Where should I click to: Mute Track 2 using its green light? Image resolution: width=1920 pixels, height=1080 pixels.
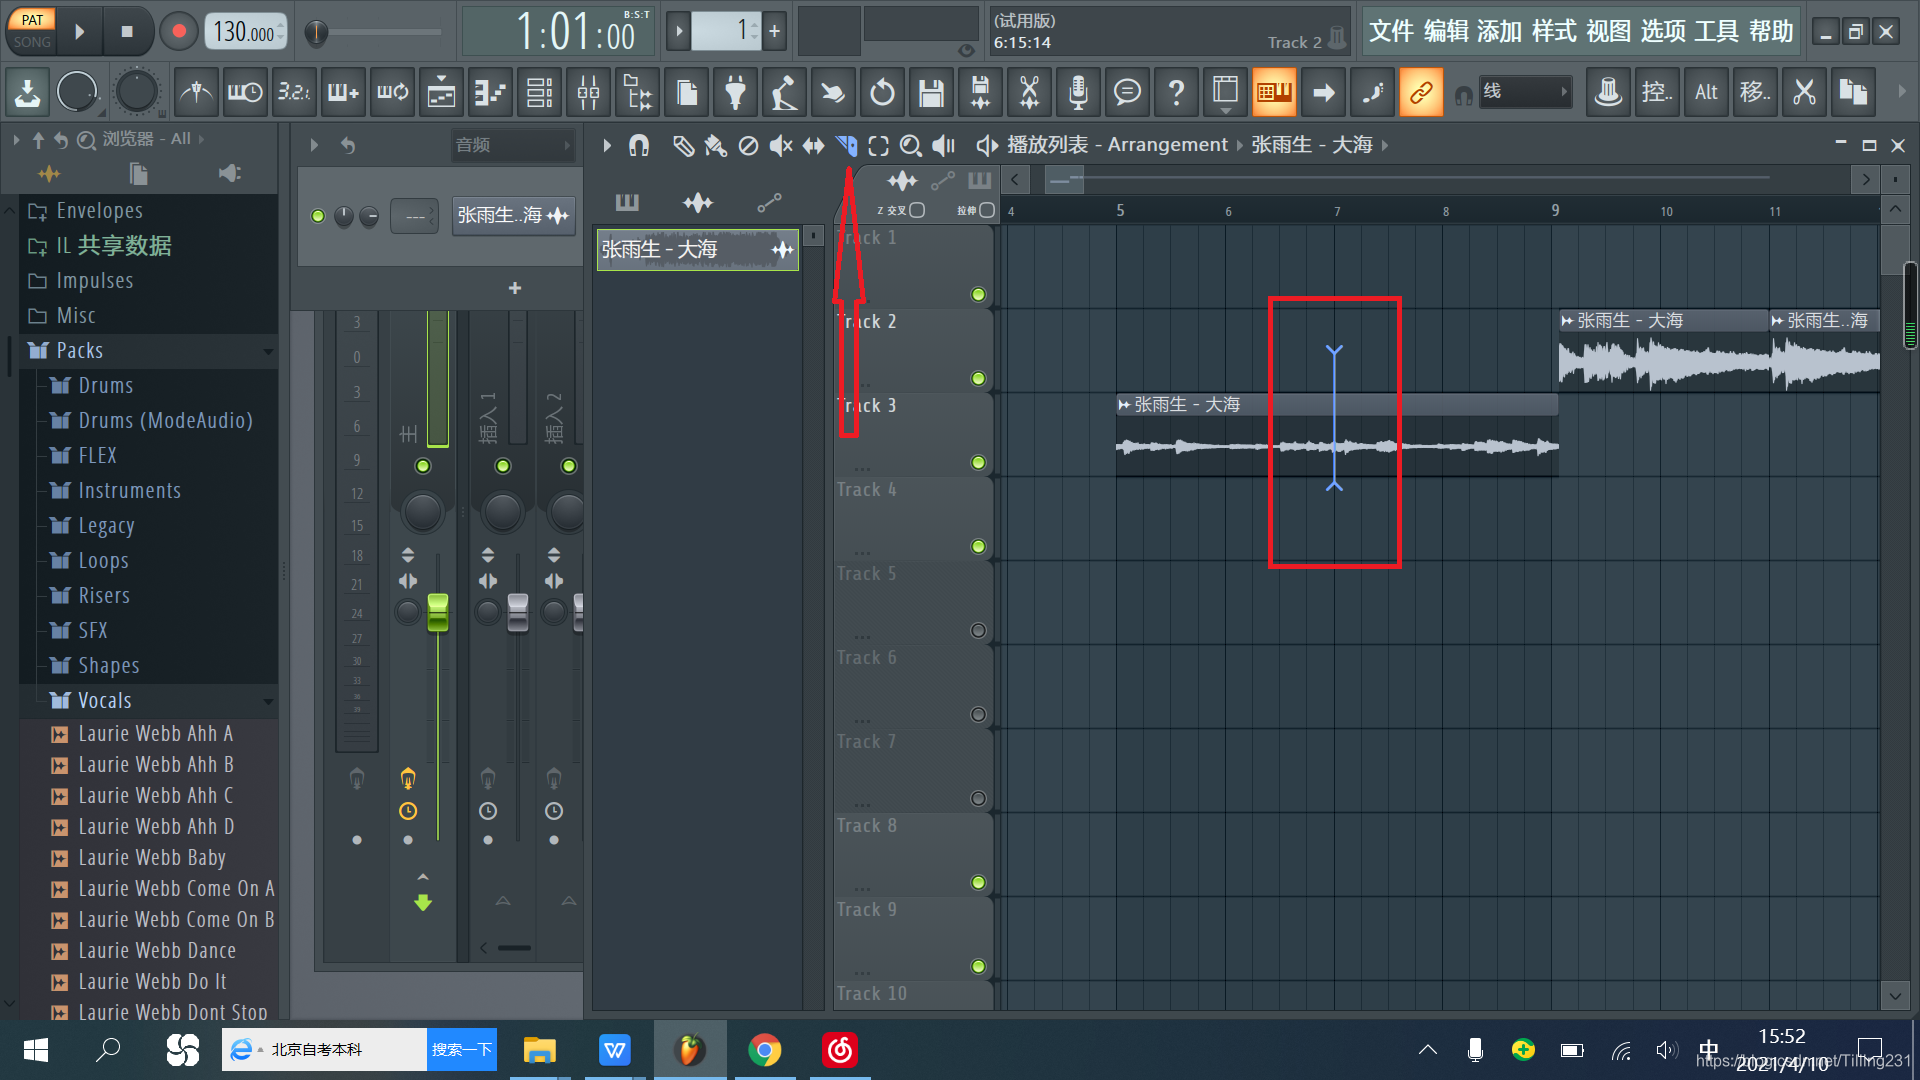(978, 379)
